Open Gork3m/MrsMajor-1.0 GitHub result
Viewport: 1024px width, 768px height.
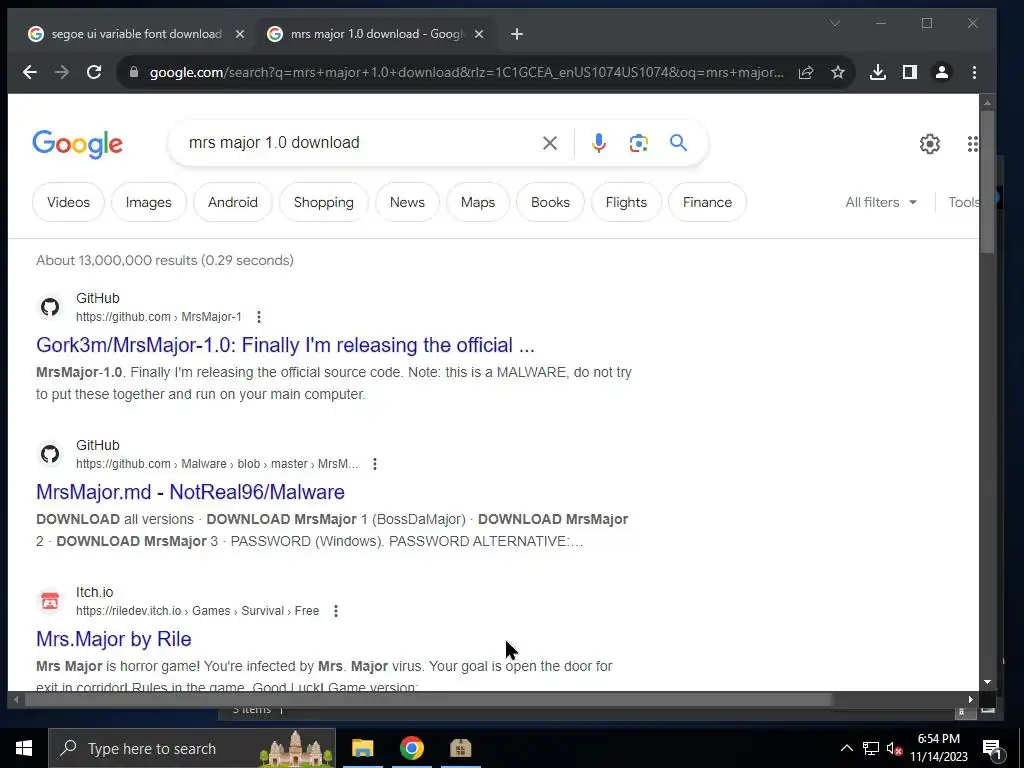click(285, 345)
